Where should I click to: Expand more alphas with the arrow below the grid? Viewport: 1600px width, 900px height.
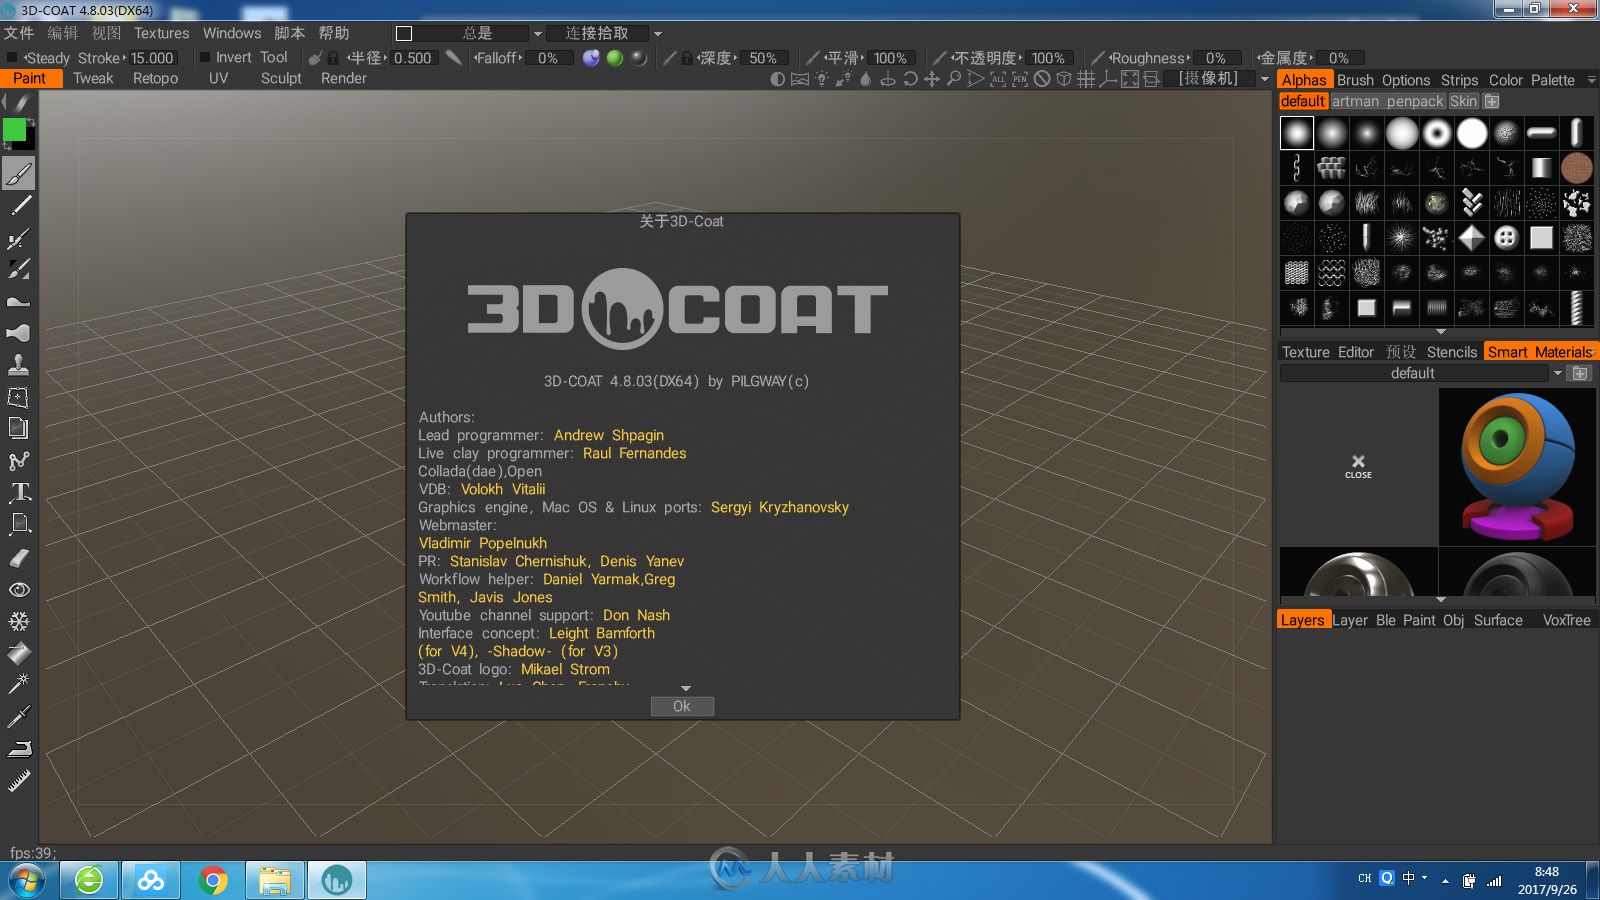click(x=1440, y=331)
